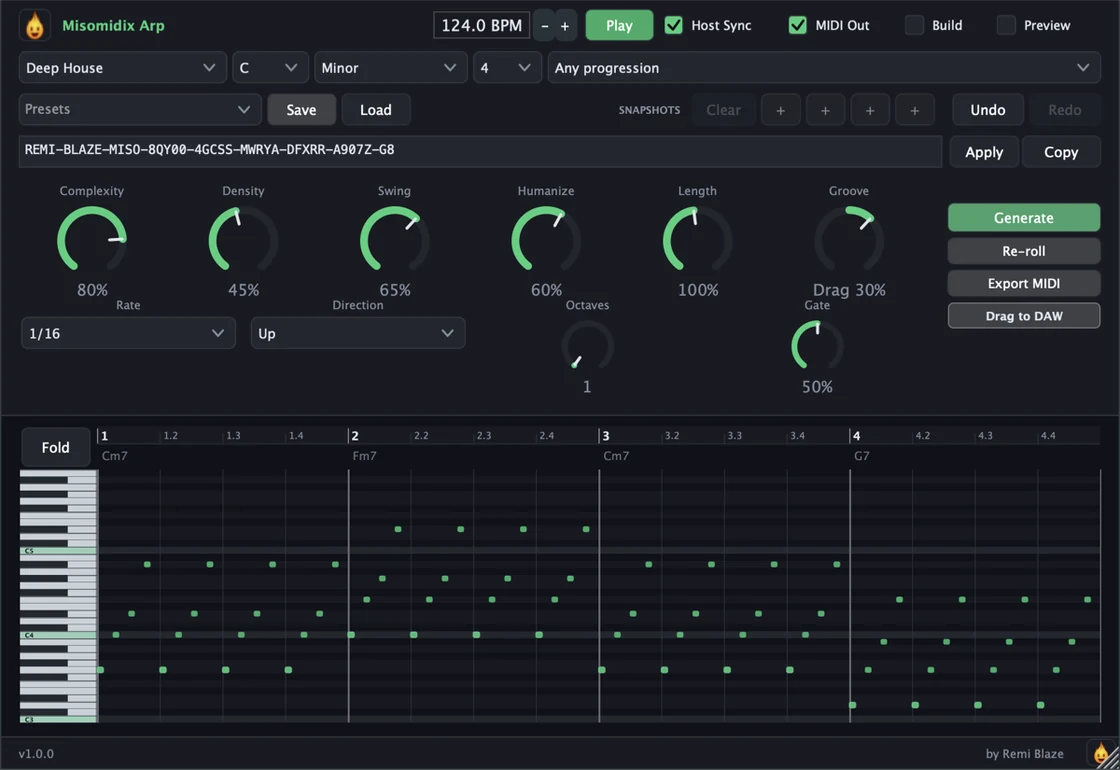1120x770 pixels.
Task: Click the fourth snapshot plus slot
Action: pyautogui.click(x=914, y=110)
